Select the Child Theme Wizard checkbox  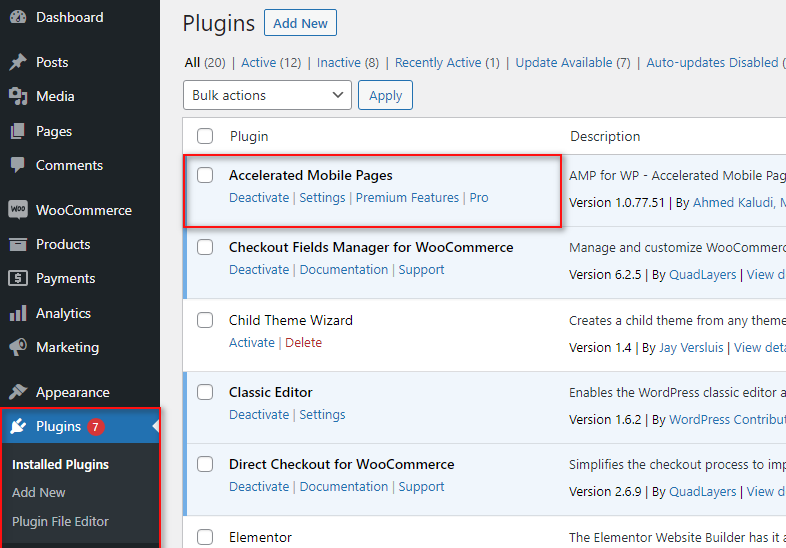(x=205, y=320)
